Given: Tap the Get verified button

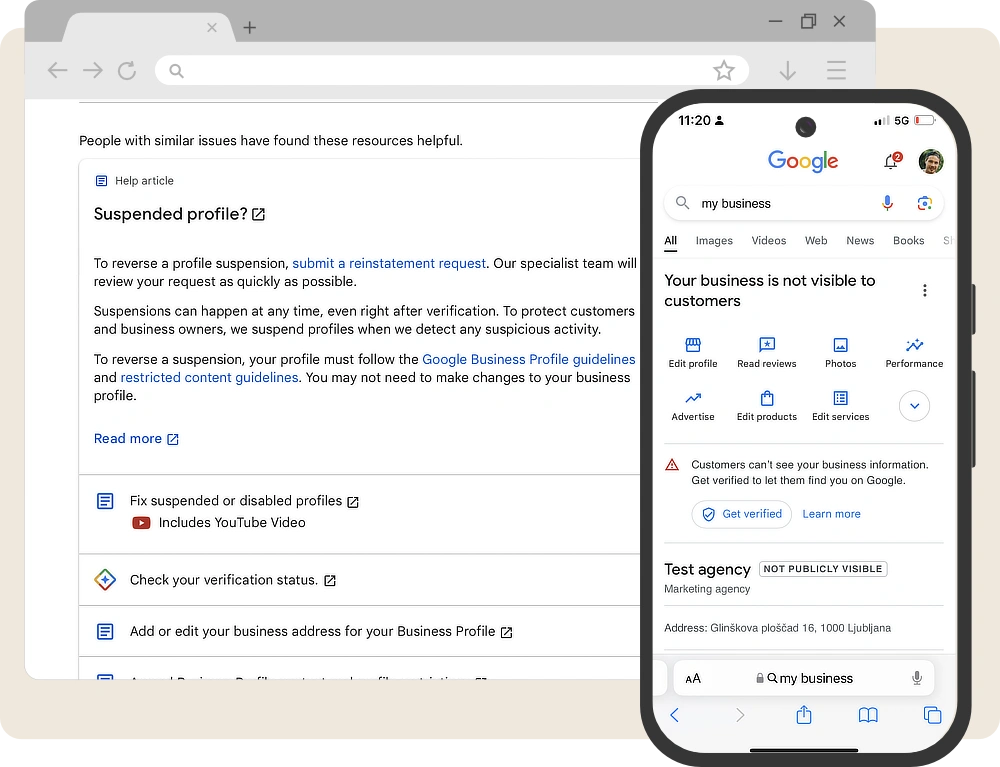Looking at the screenshot, I should (741, 514).
